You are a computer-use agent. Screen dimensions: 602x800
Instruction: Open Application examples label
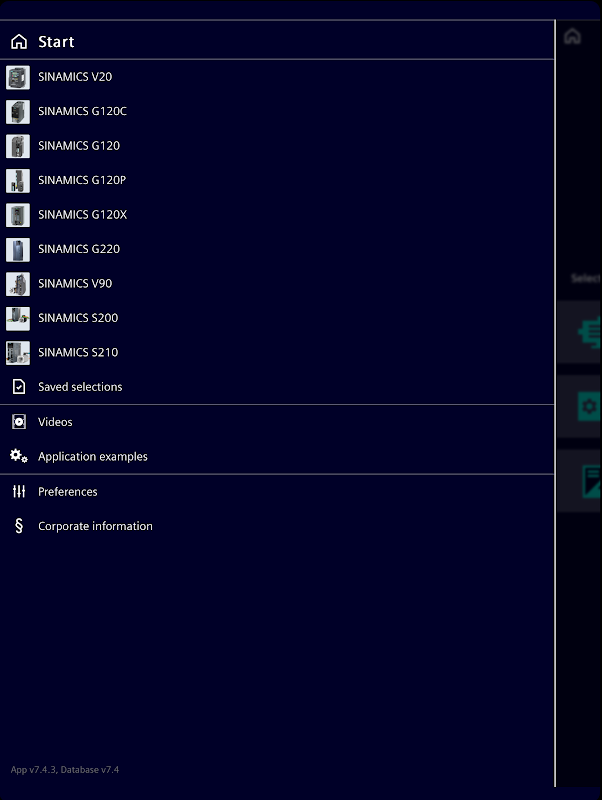(93, 457)
